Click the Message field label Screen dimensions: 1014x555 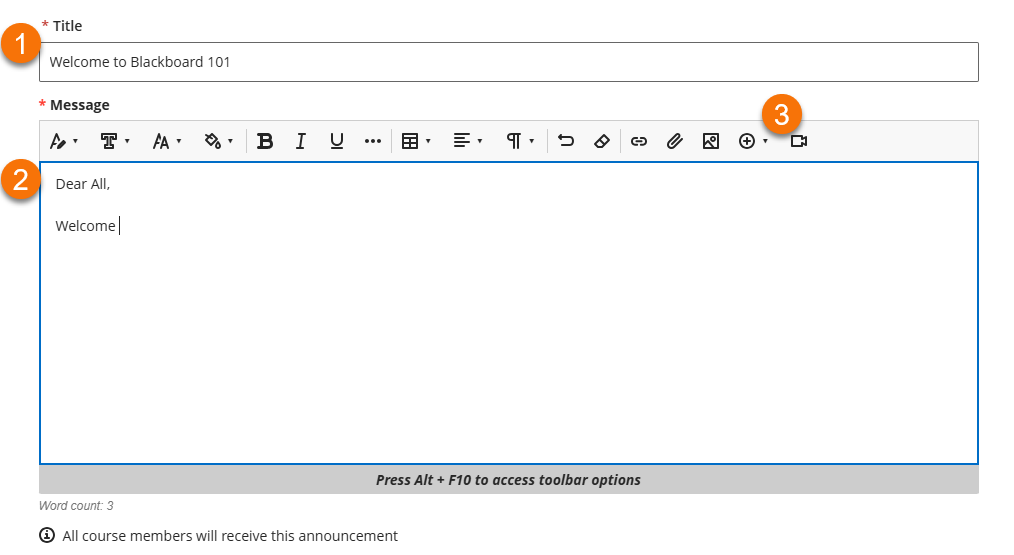click(x=80, y=105)
